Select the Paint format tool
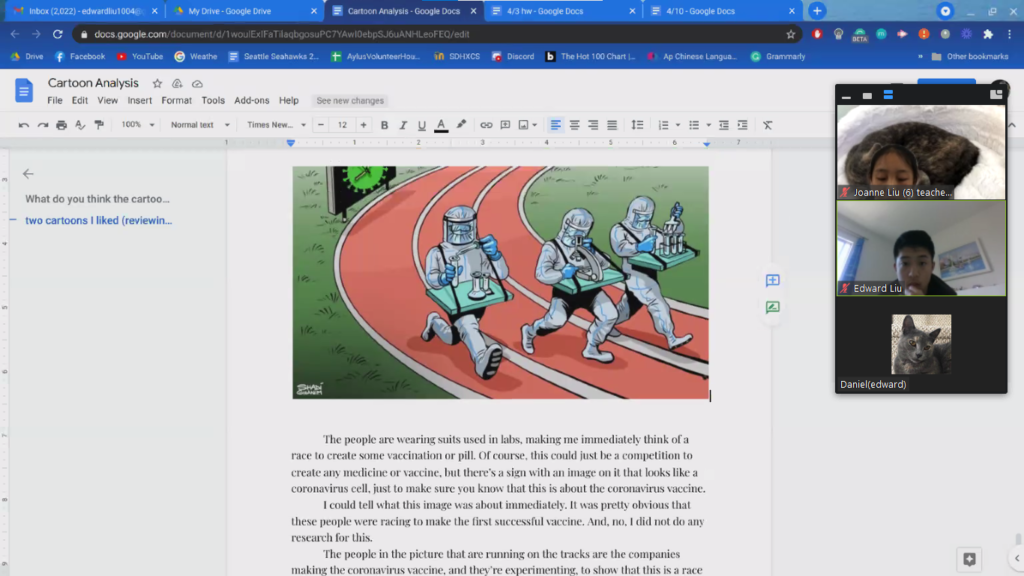The height and width of the screenshot is (576, 1024). (x=99, y=125)
